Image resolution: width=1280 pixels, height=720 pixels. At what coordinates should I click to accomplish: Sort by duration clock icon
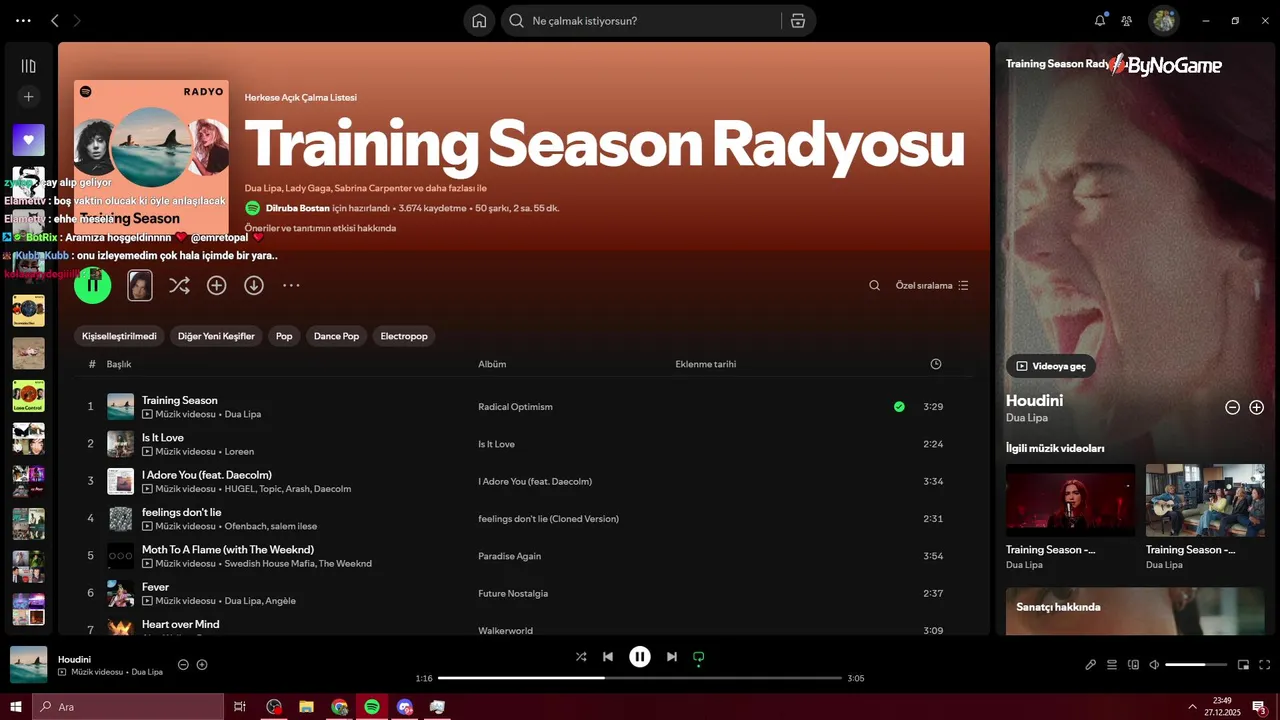pyautogui.click(x=936, y=364)
